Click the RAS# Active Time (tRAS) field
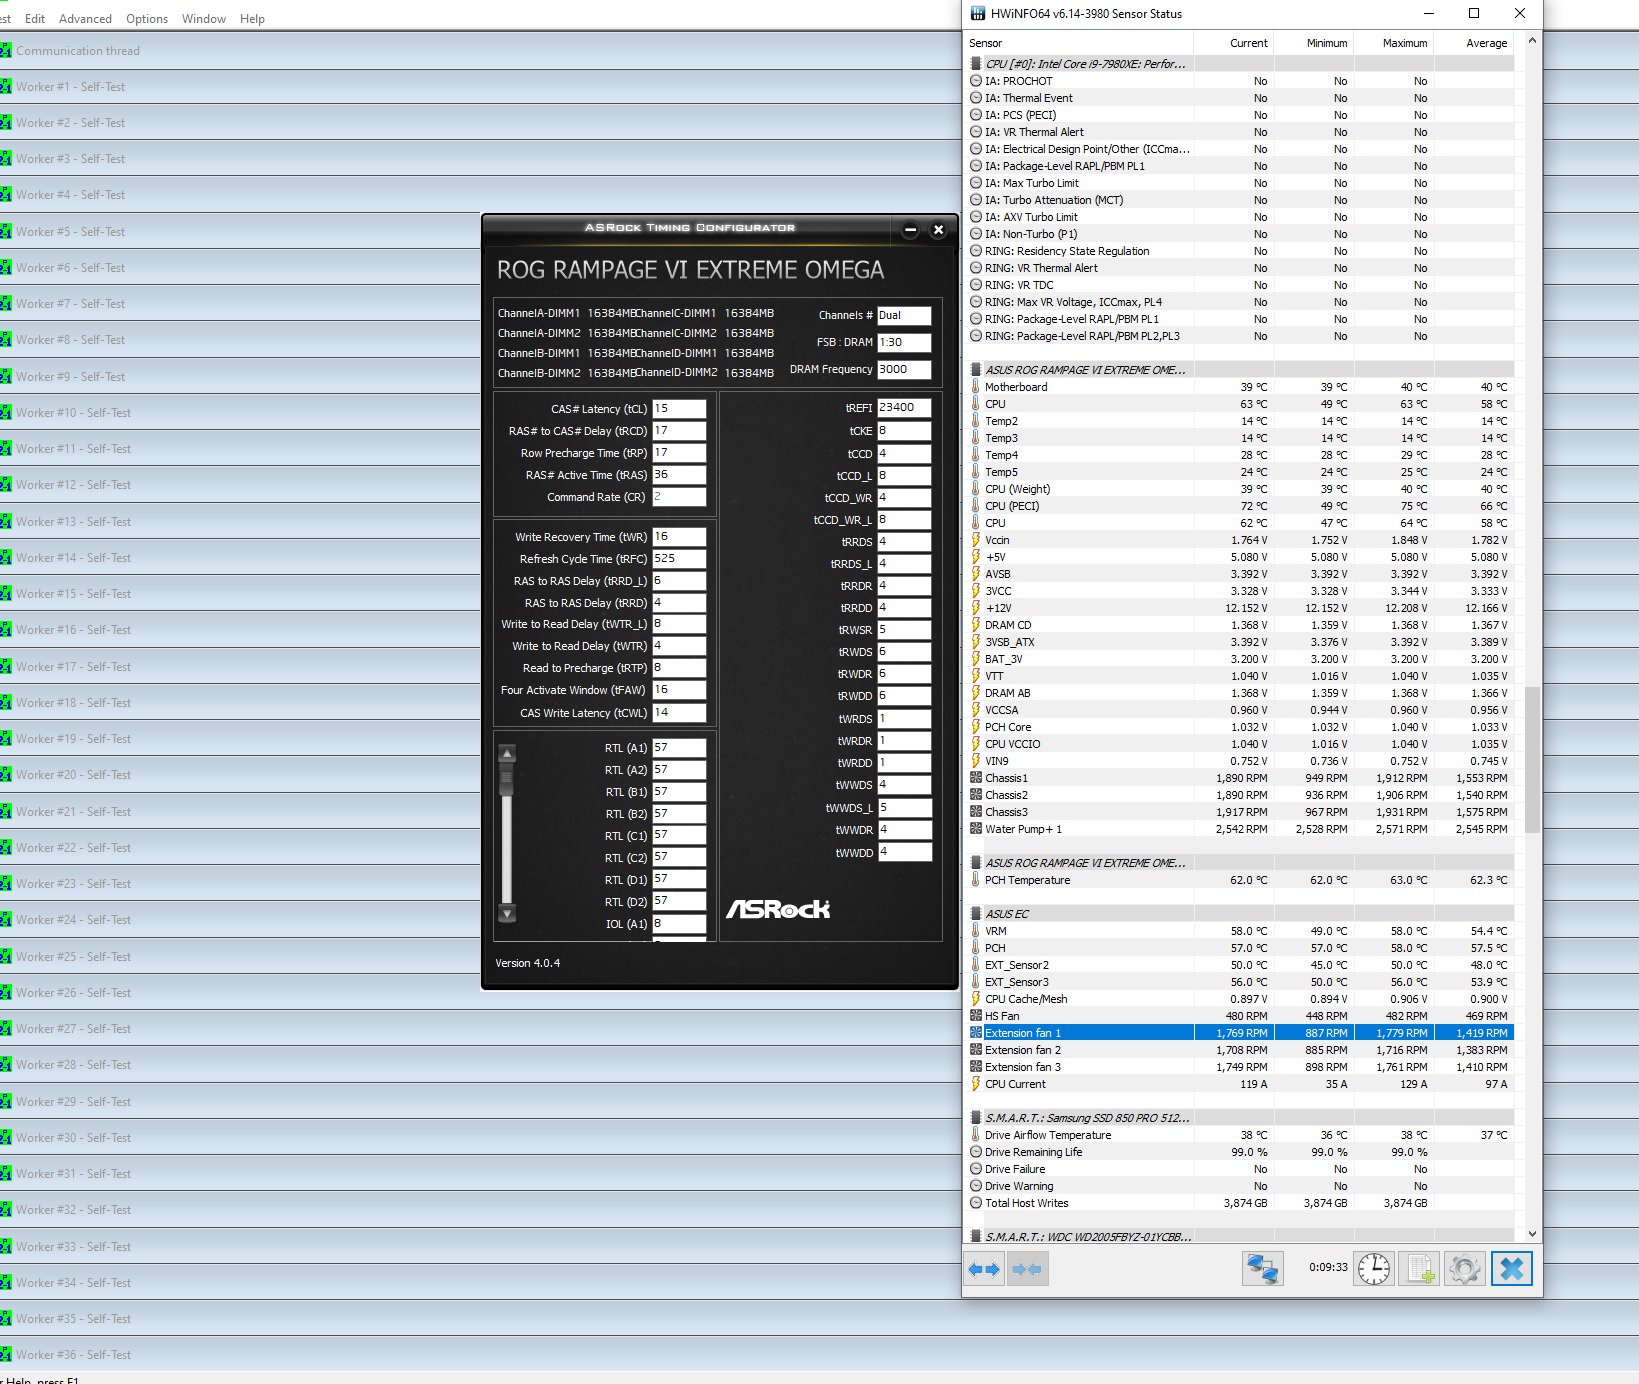Viewport: 1639px width, 1384px height. (679, 475)
